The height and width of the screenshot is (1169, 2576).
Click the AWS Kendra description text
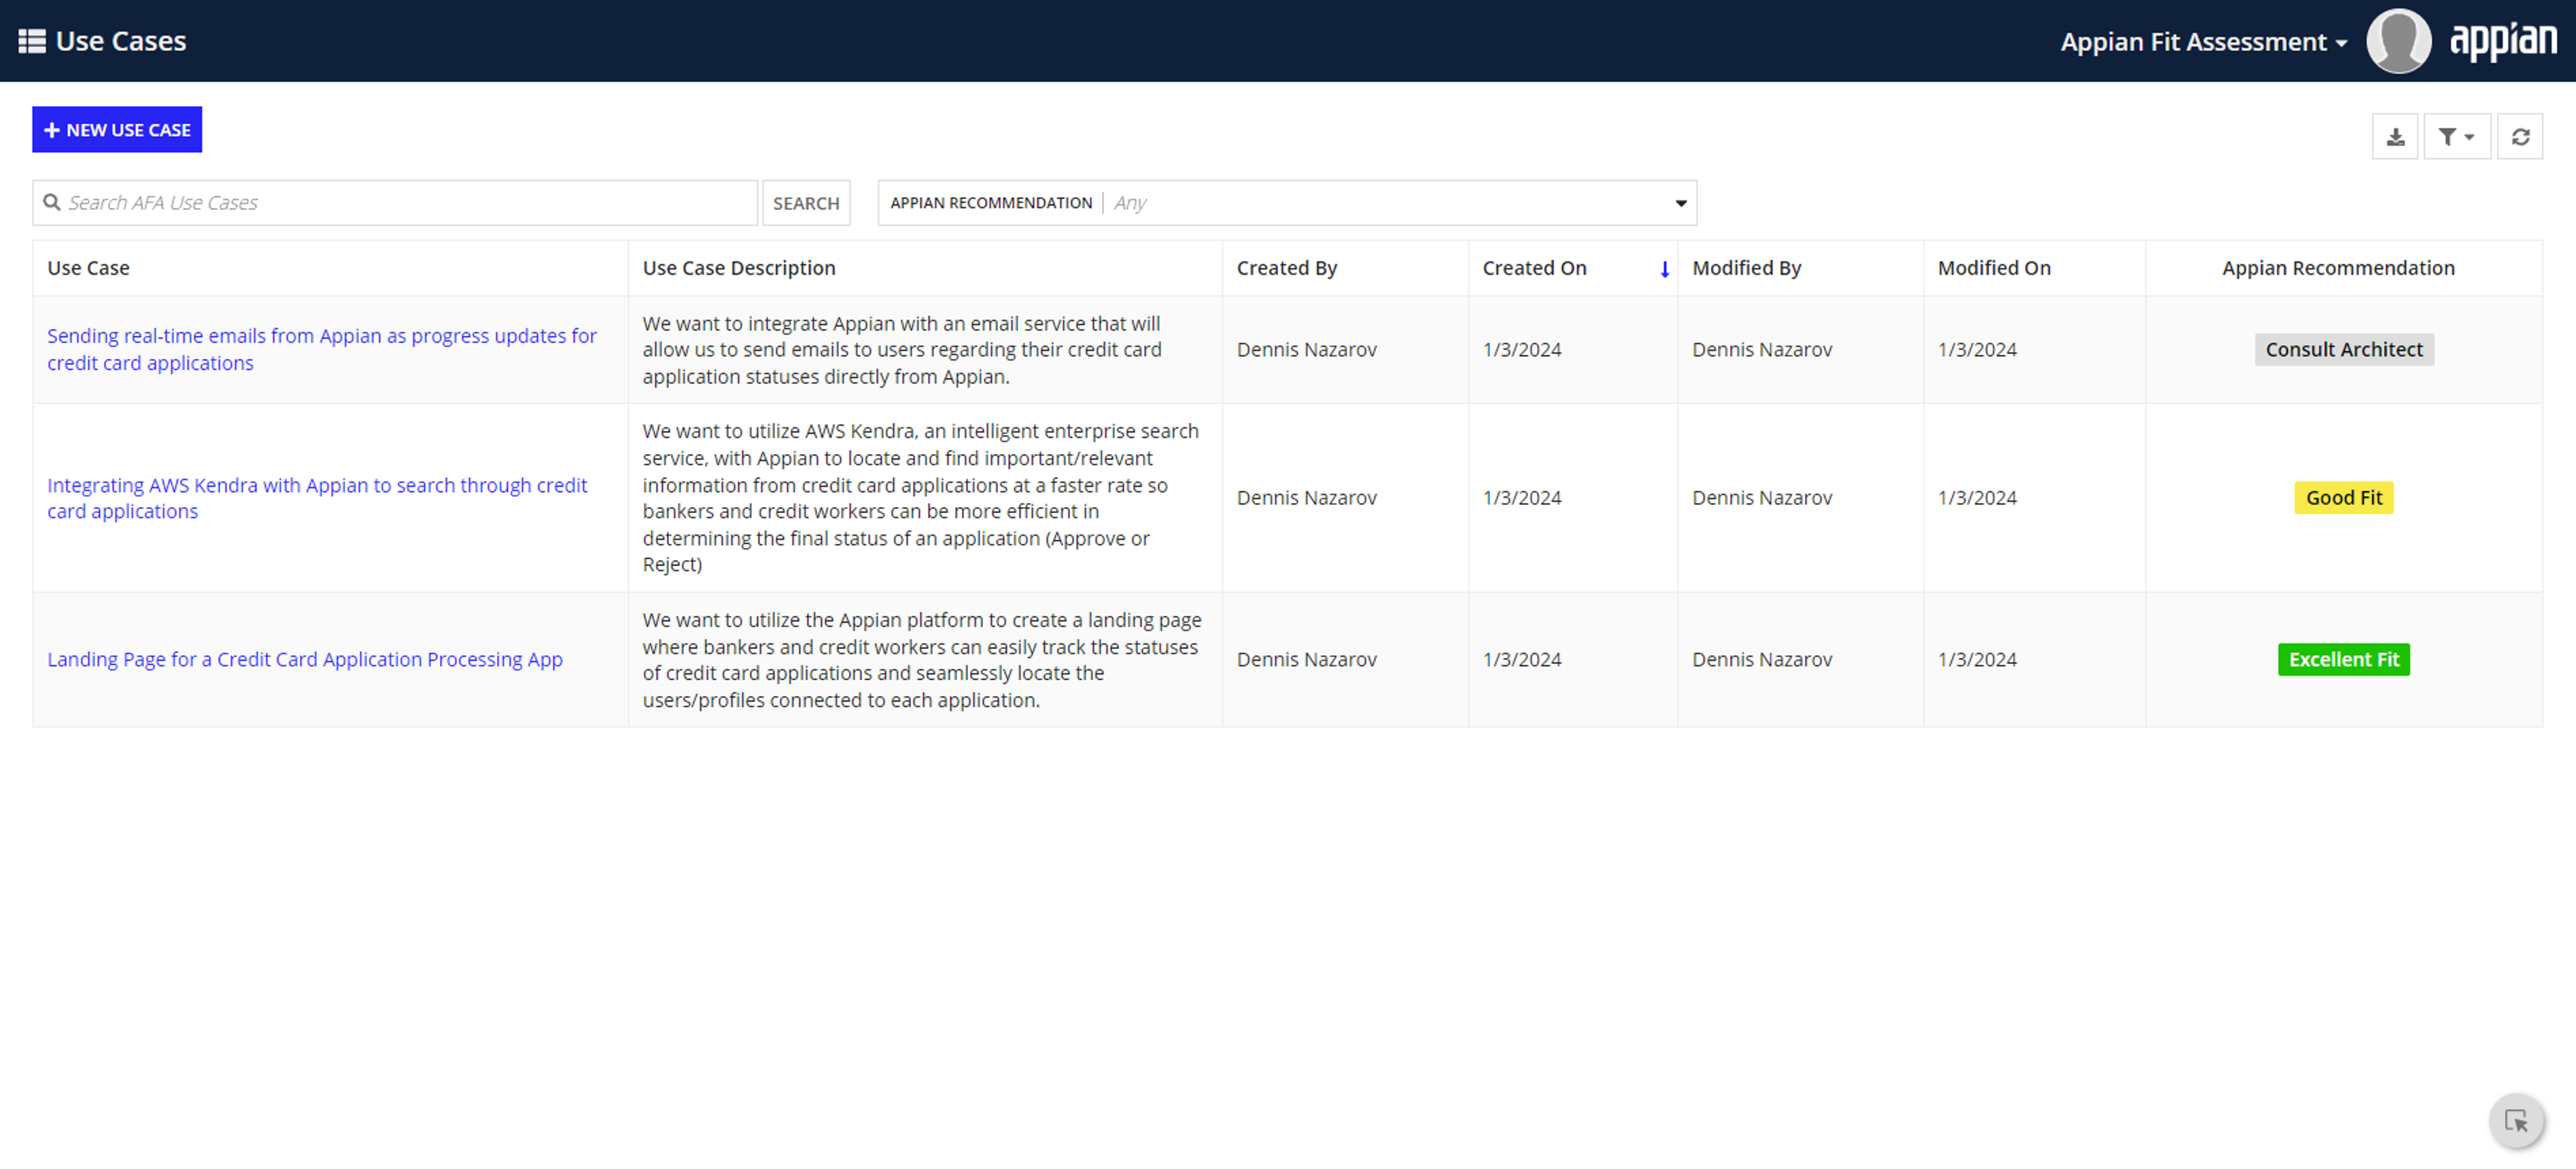(921, 498)
